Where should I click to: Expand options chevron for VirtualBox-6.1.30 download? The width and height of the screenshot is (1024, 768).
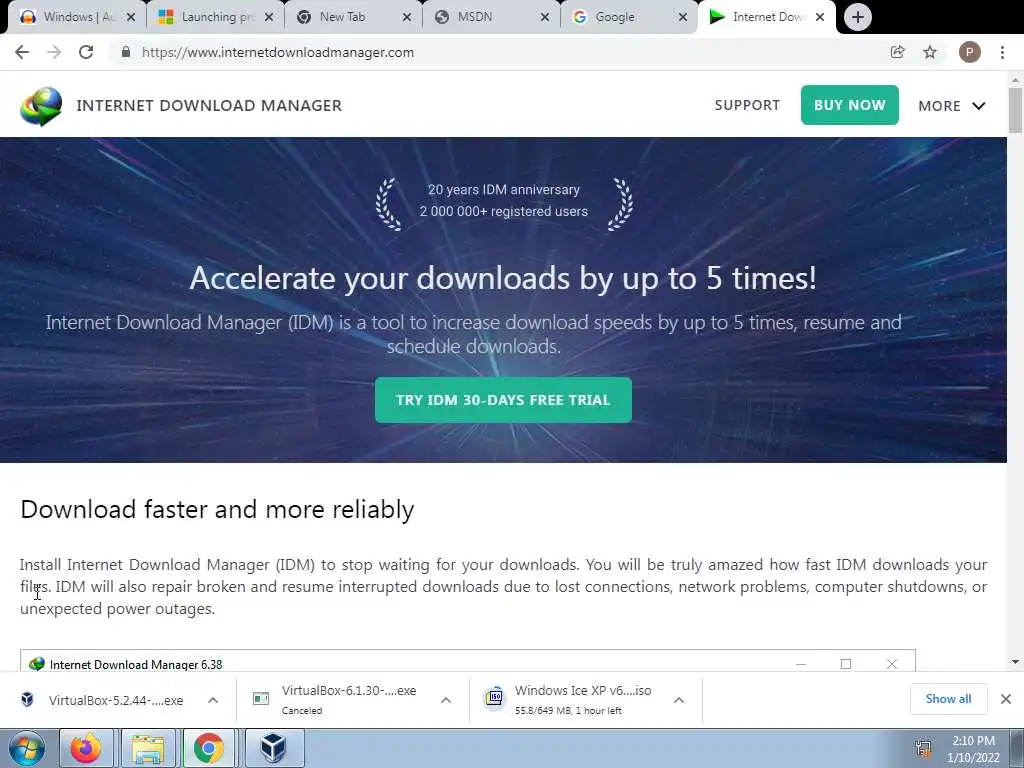click(x=446, y=700)
